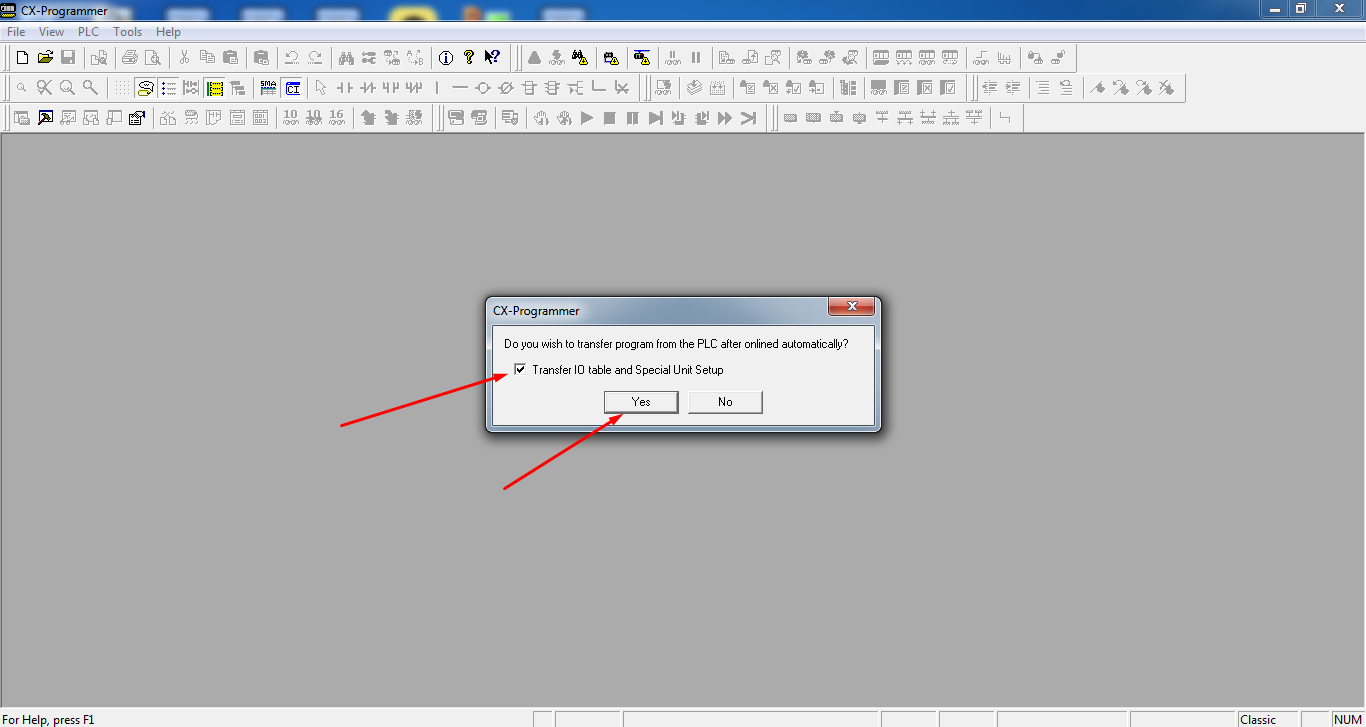This screenshot has height=727, width=1366.
Task: Click the decrease indent icon
Action: pyautogui.click(x=990, y=88)
